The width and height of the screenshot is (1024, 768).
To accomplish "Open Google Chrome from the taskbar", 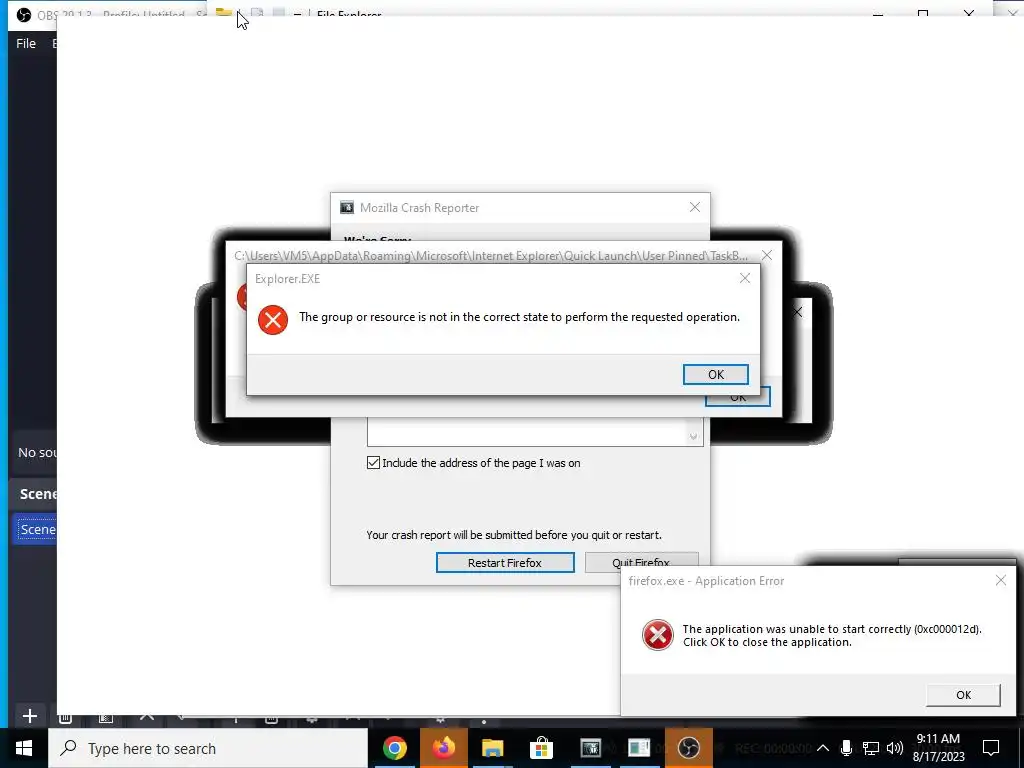I will coord(394,748).
